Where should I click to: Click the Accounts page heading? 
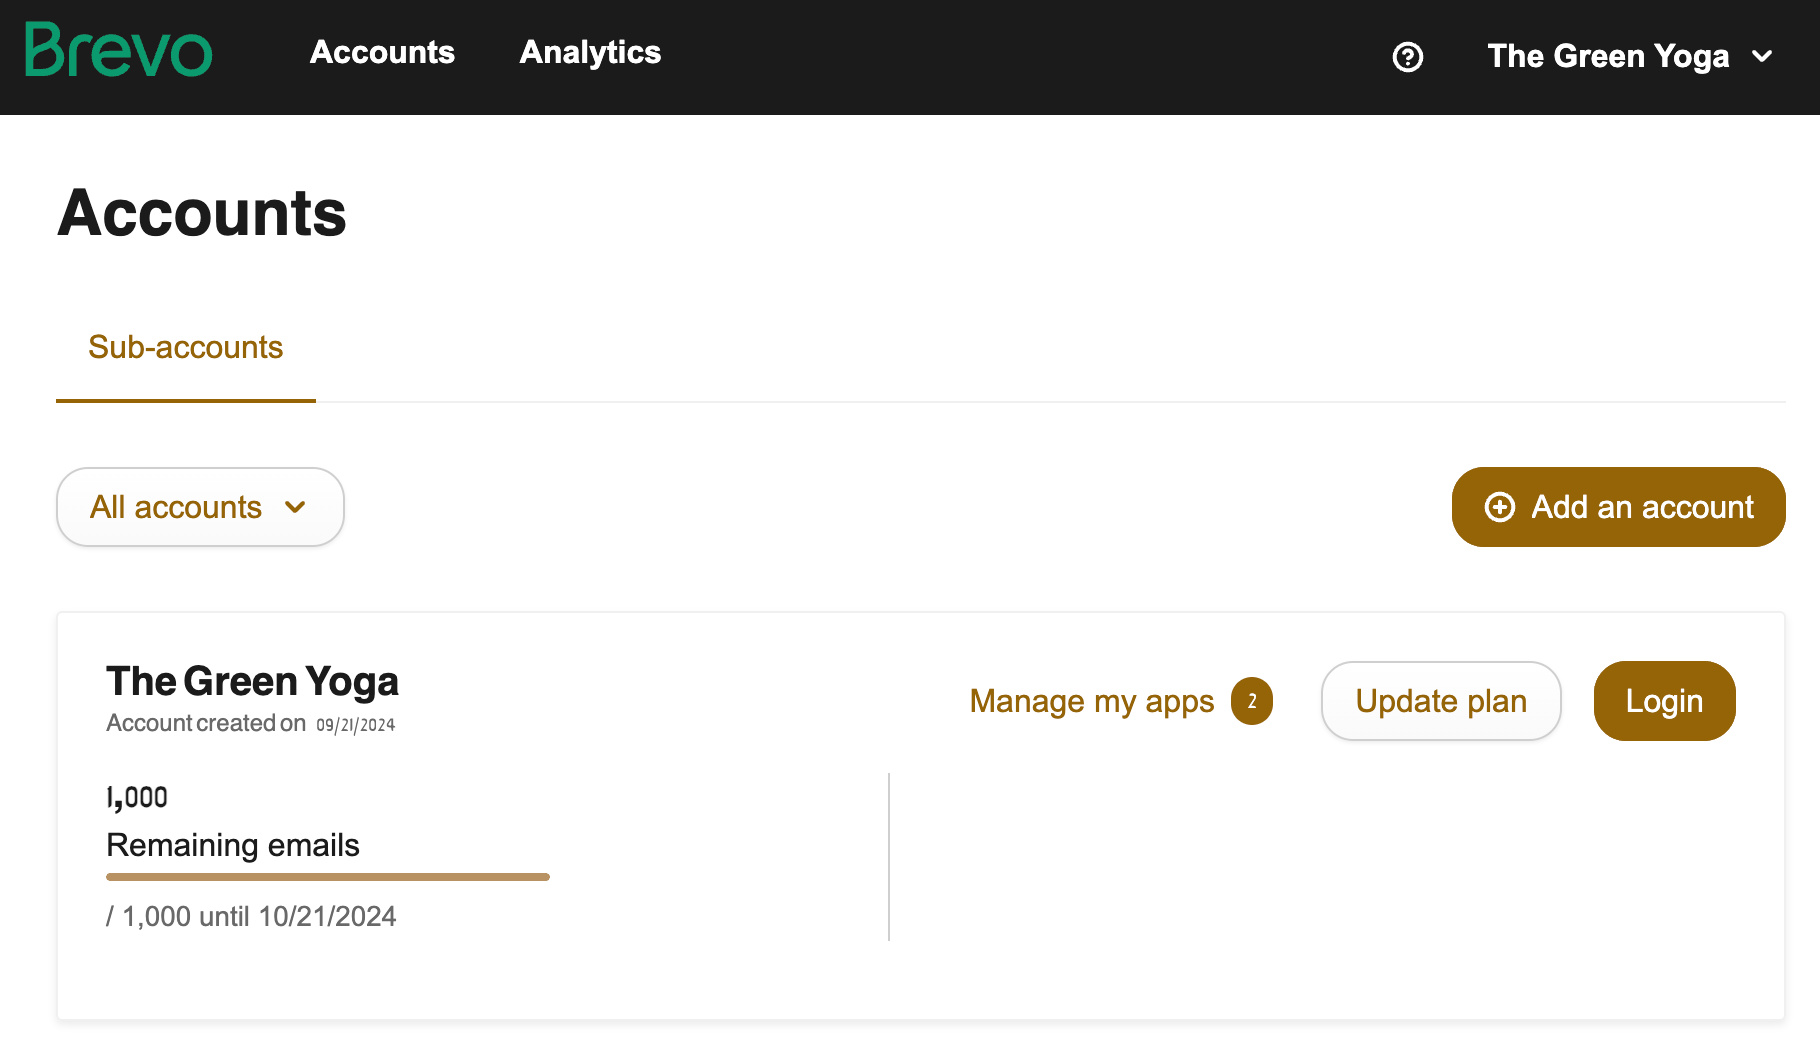202,213
